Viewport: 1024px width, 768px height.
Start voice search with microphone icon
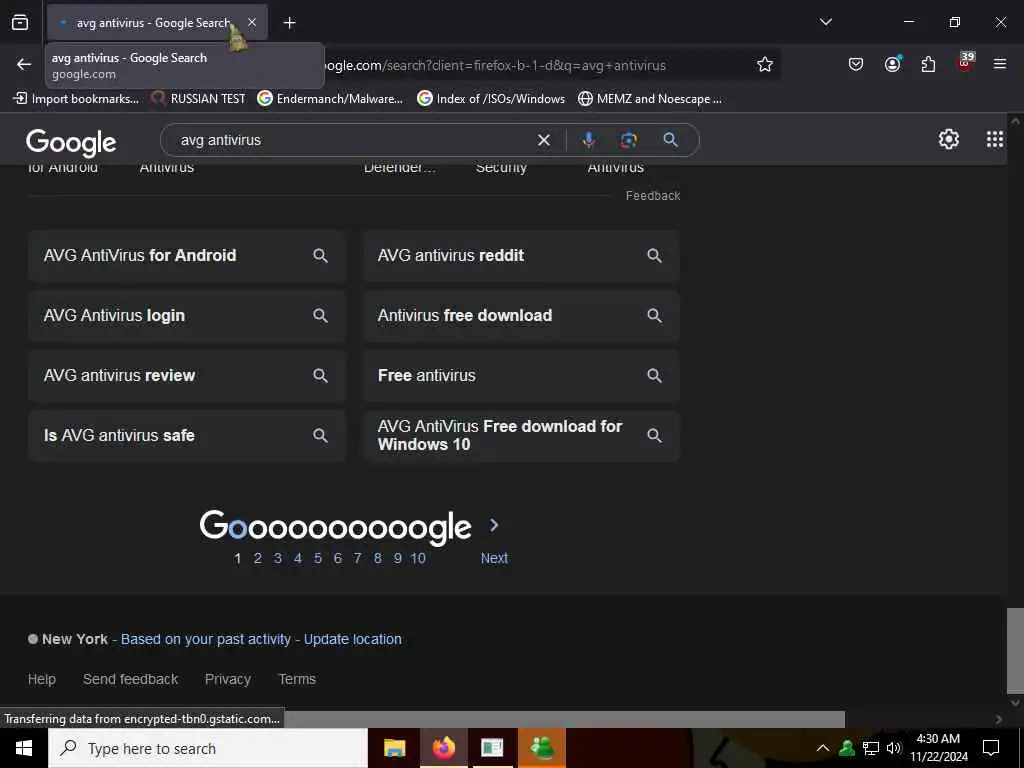[x=588, y=140]
